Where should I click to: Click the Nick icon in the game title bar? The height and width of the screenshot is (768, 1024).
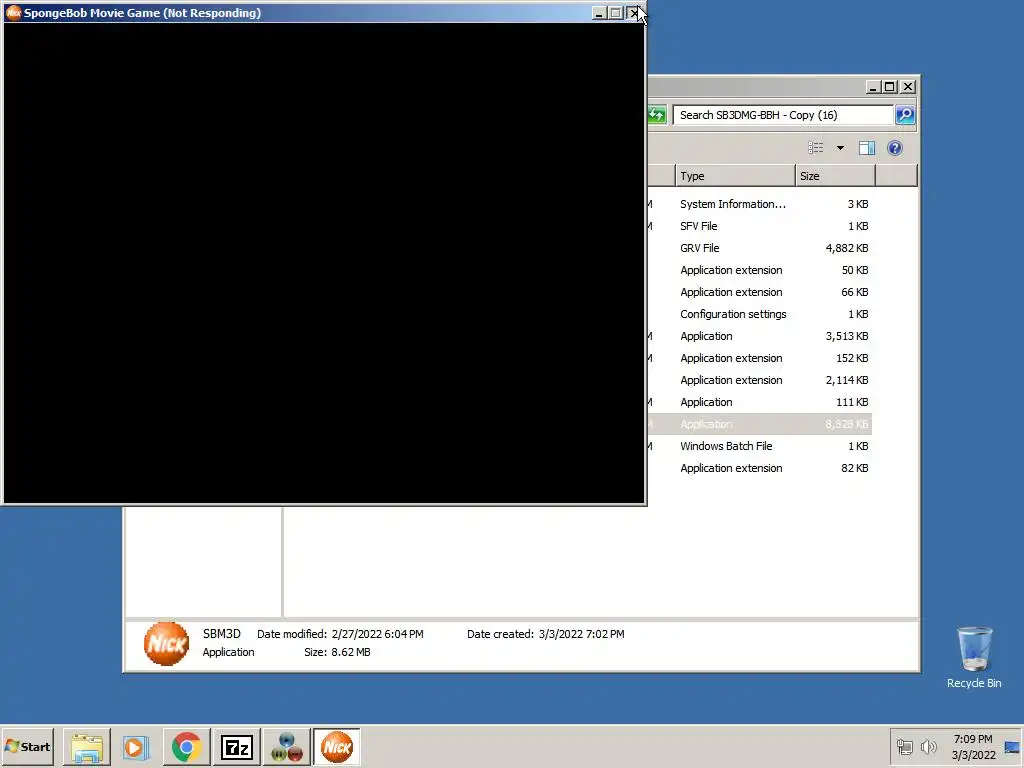tap(13, 12)
